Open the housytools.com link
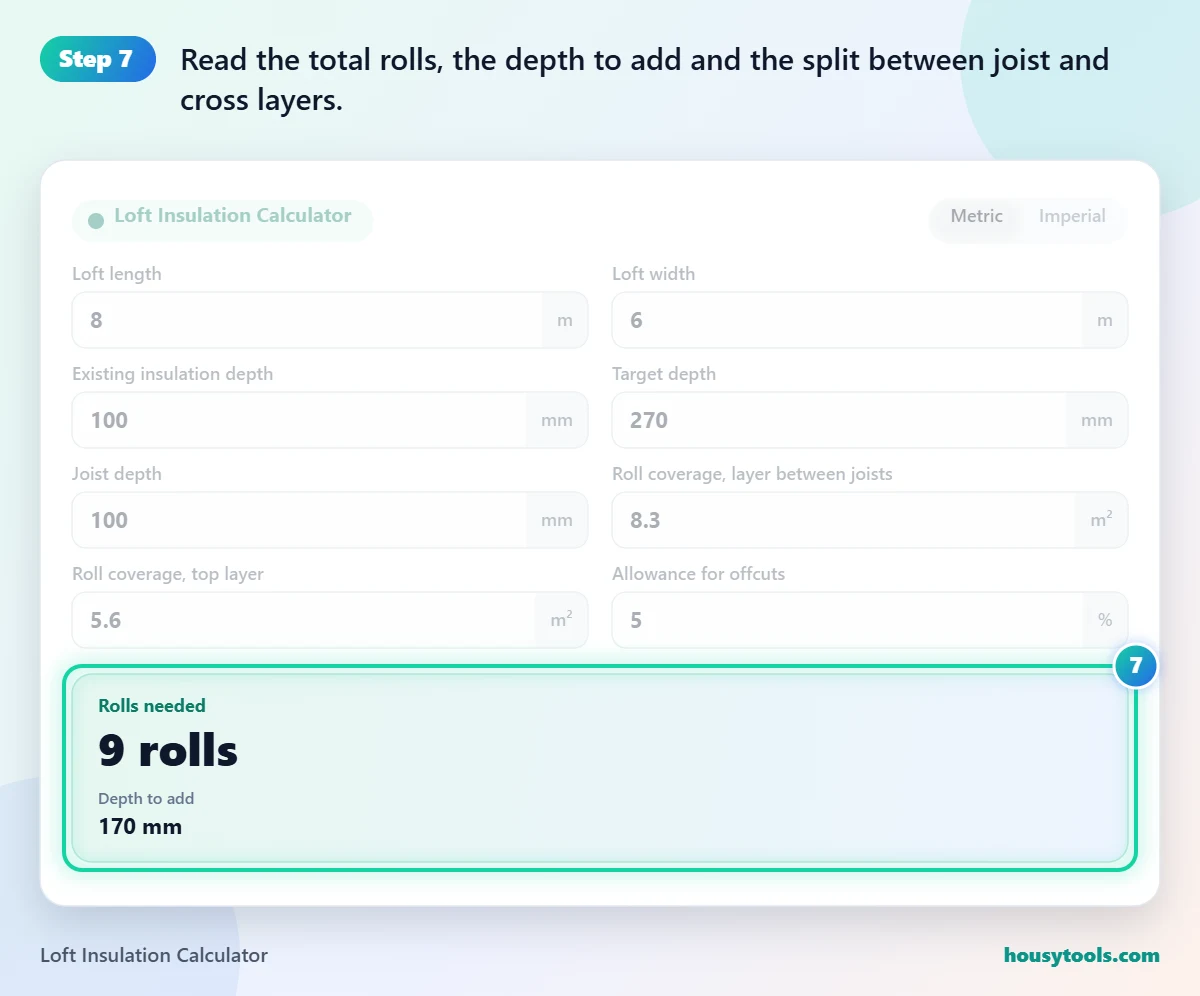This screenshot has height=996, width=1200. [1081, 955]
